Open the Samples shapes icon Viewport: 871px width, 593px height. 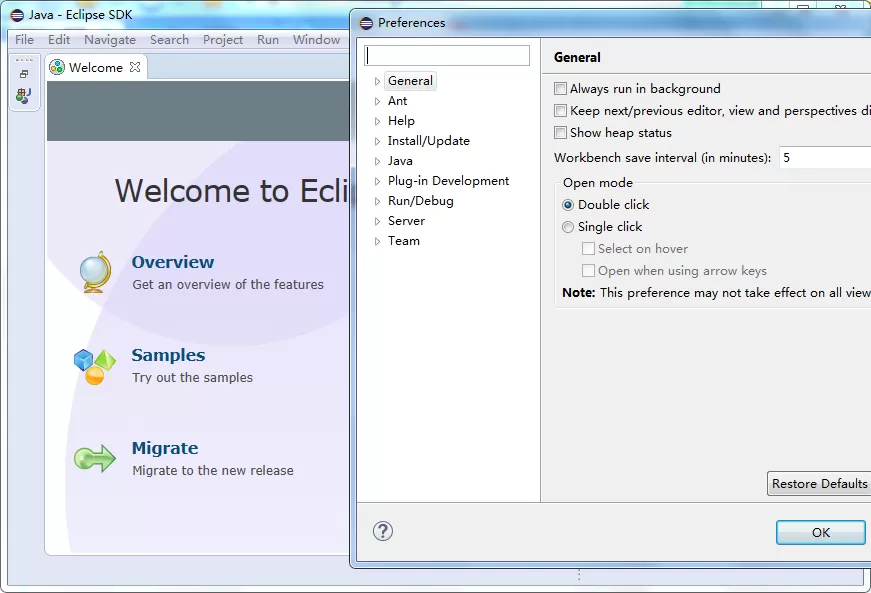pos(94,366)
